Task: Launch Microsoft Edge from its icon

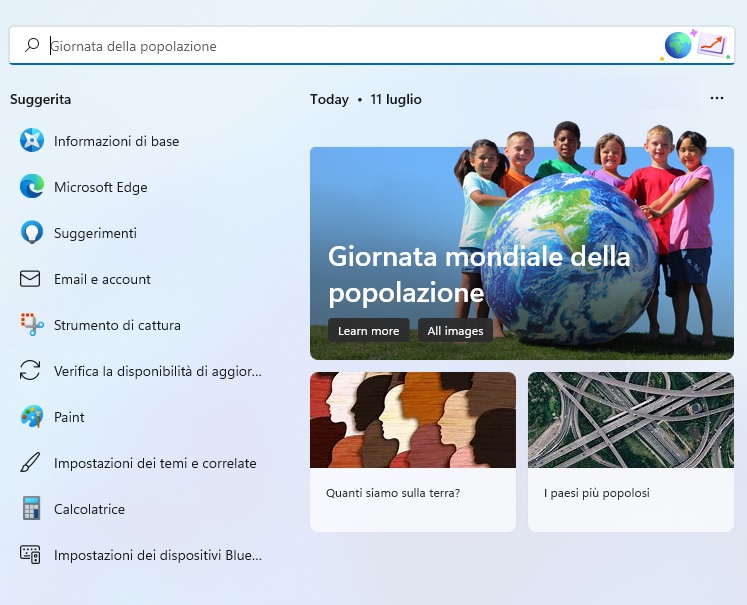Action: point(31,186)
